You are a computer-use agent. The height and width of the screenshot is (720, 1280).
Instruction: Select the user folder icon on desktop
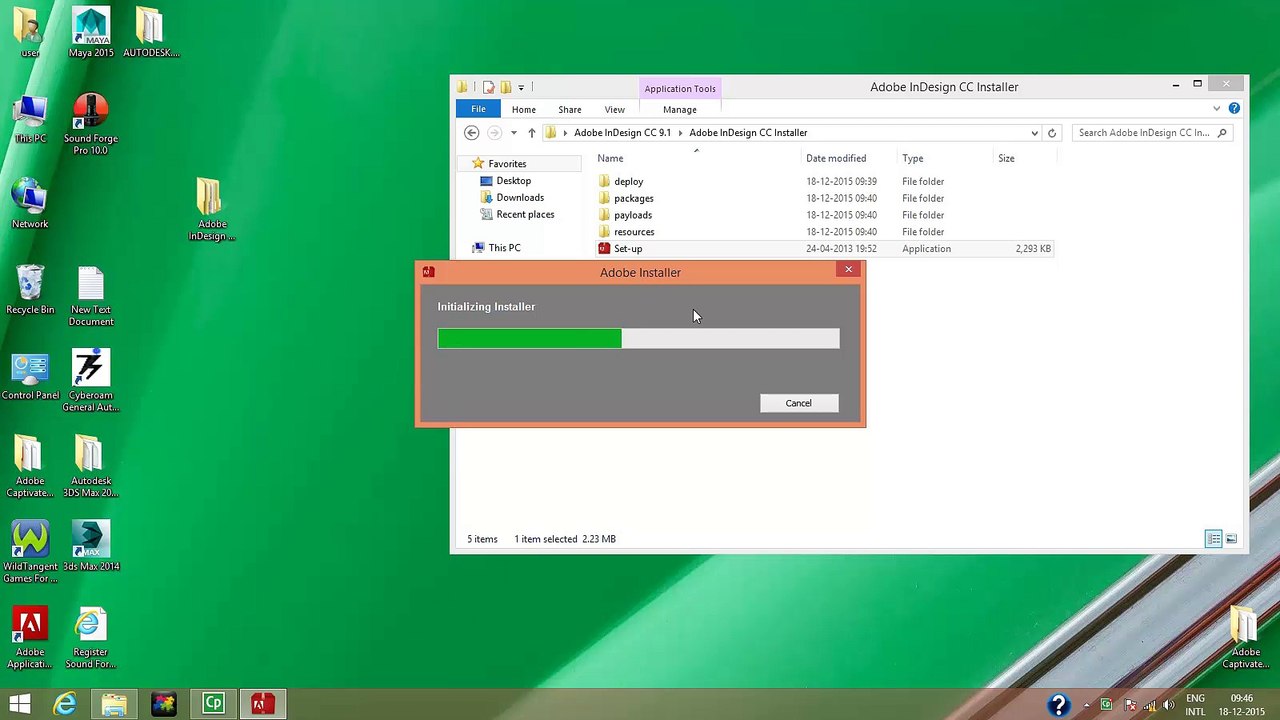point(30,32)
